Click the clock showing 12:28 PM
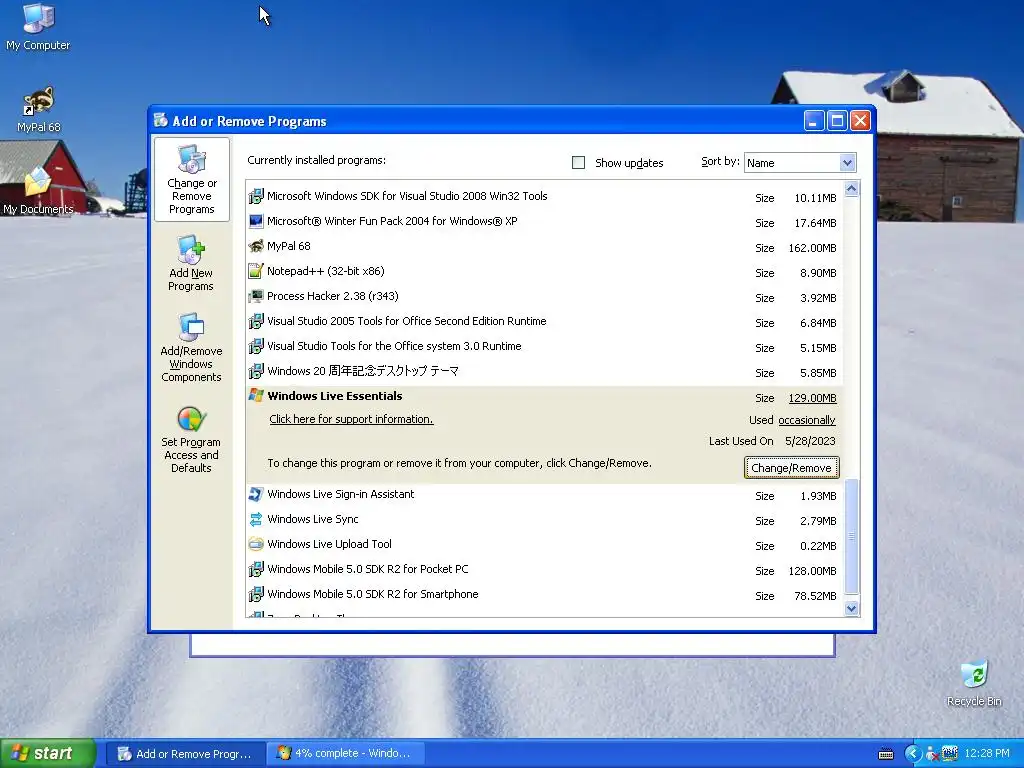 pos(986,754)
